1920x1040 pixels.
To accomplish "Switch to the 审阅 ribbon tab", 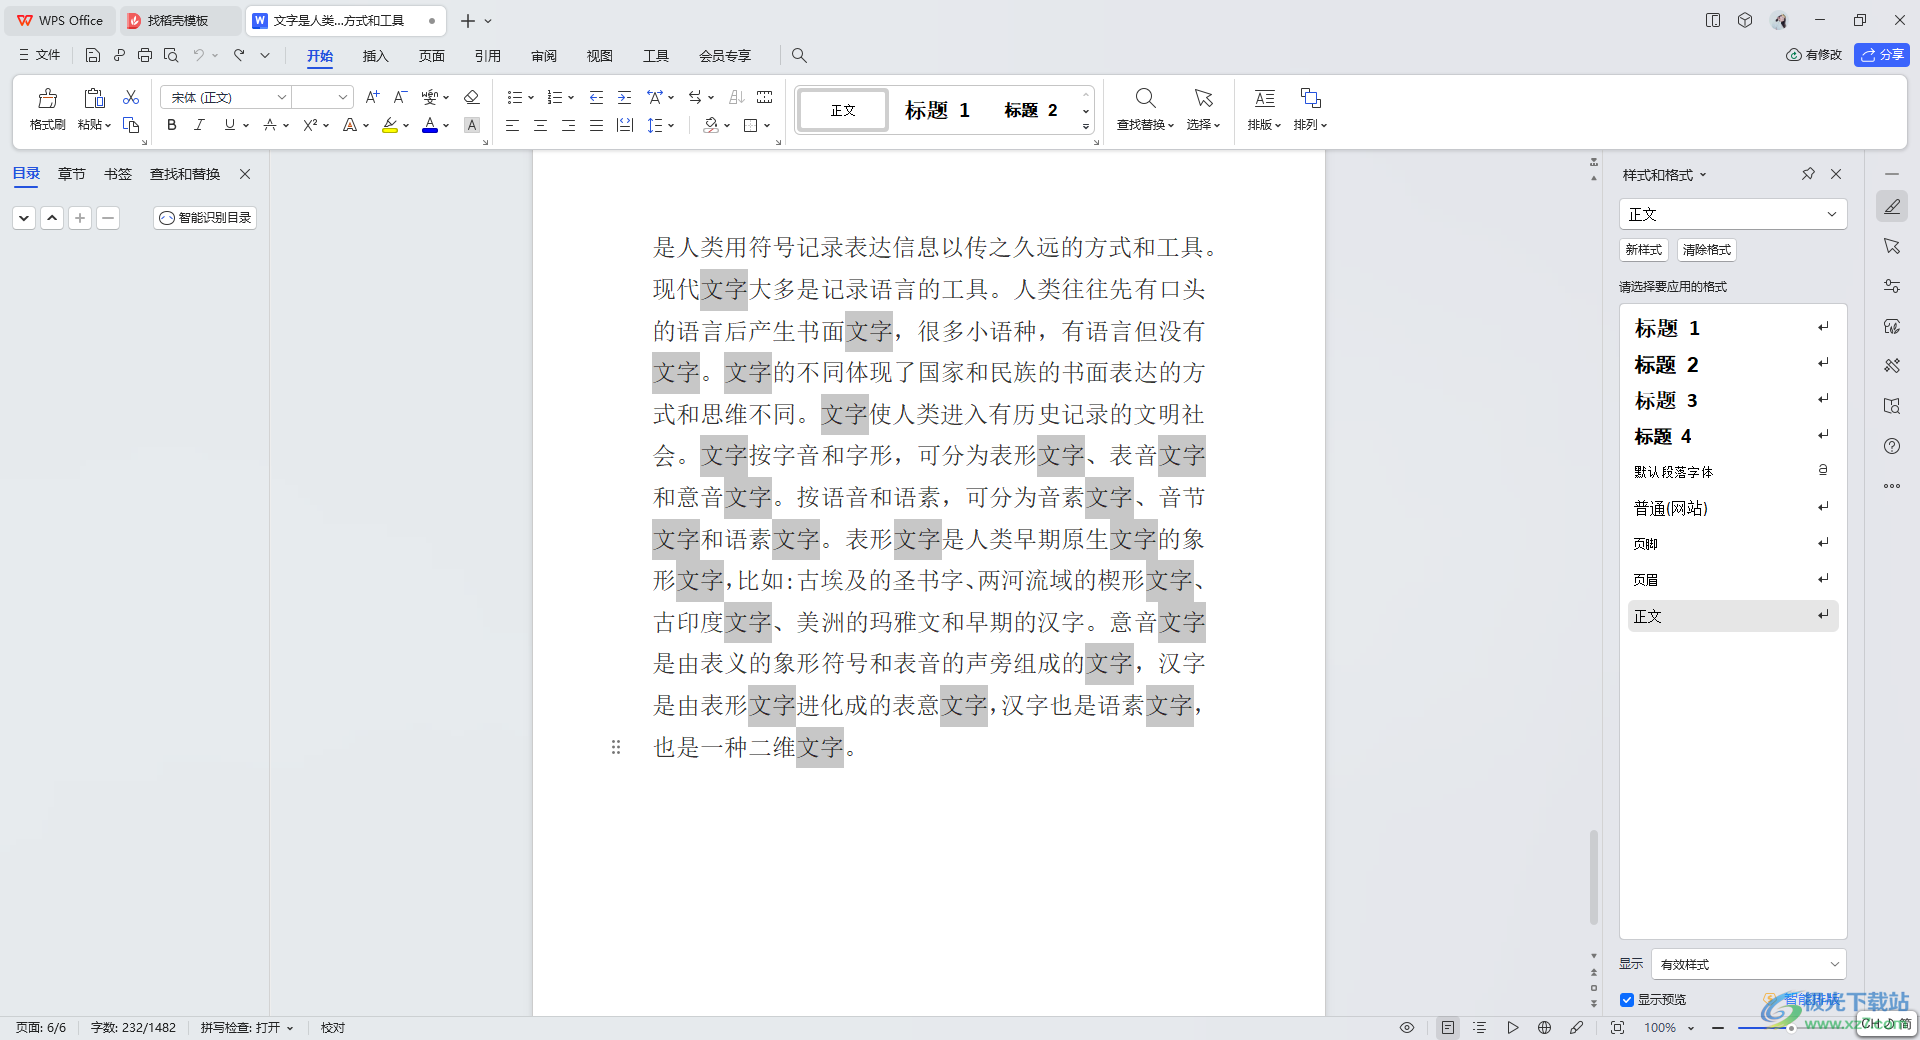I will click(544, 56).
